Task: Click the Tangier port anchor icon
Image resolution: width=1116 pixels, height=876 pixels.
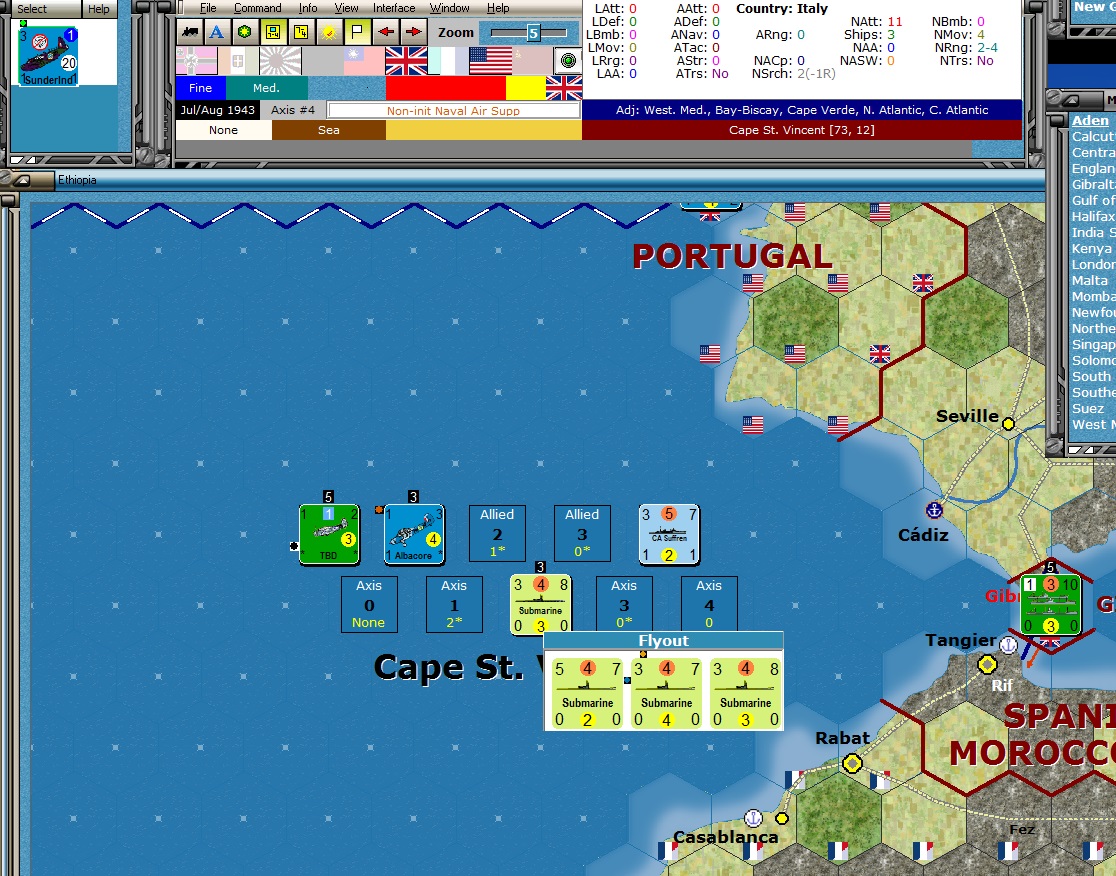Action: click(x=1008, y=645)
